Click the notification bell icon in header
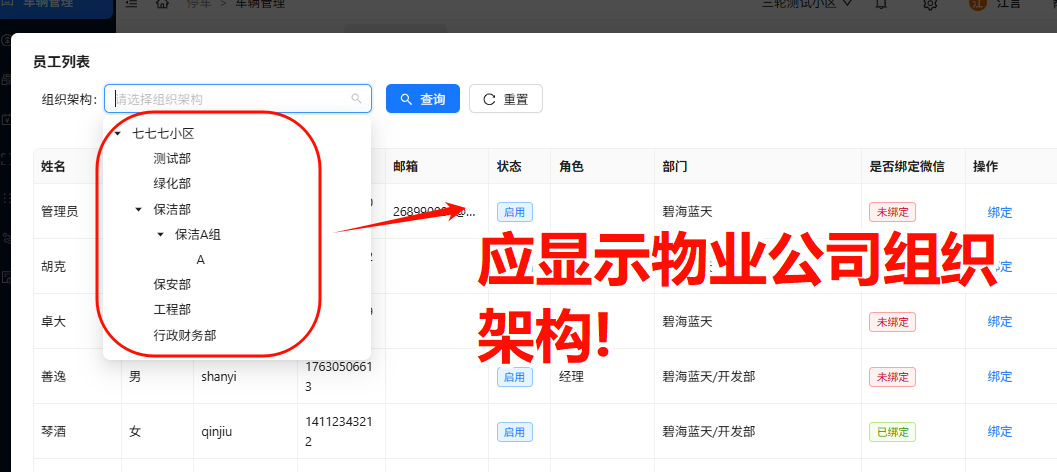Viewport: 1057px width, 472px height. 880,4
